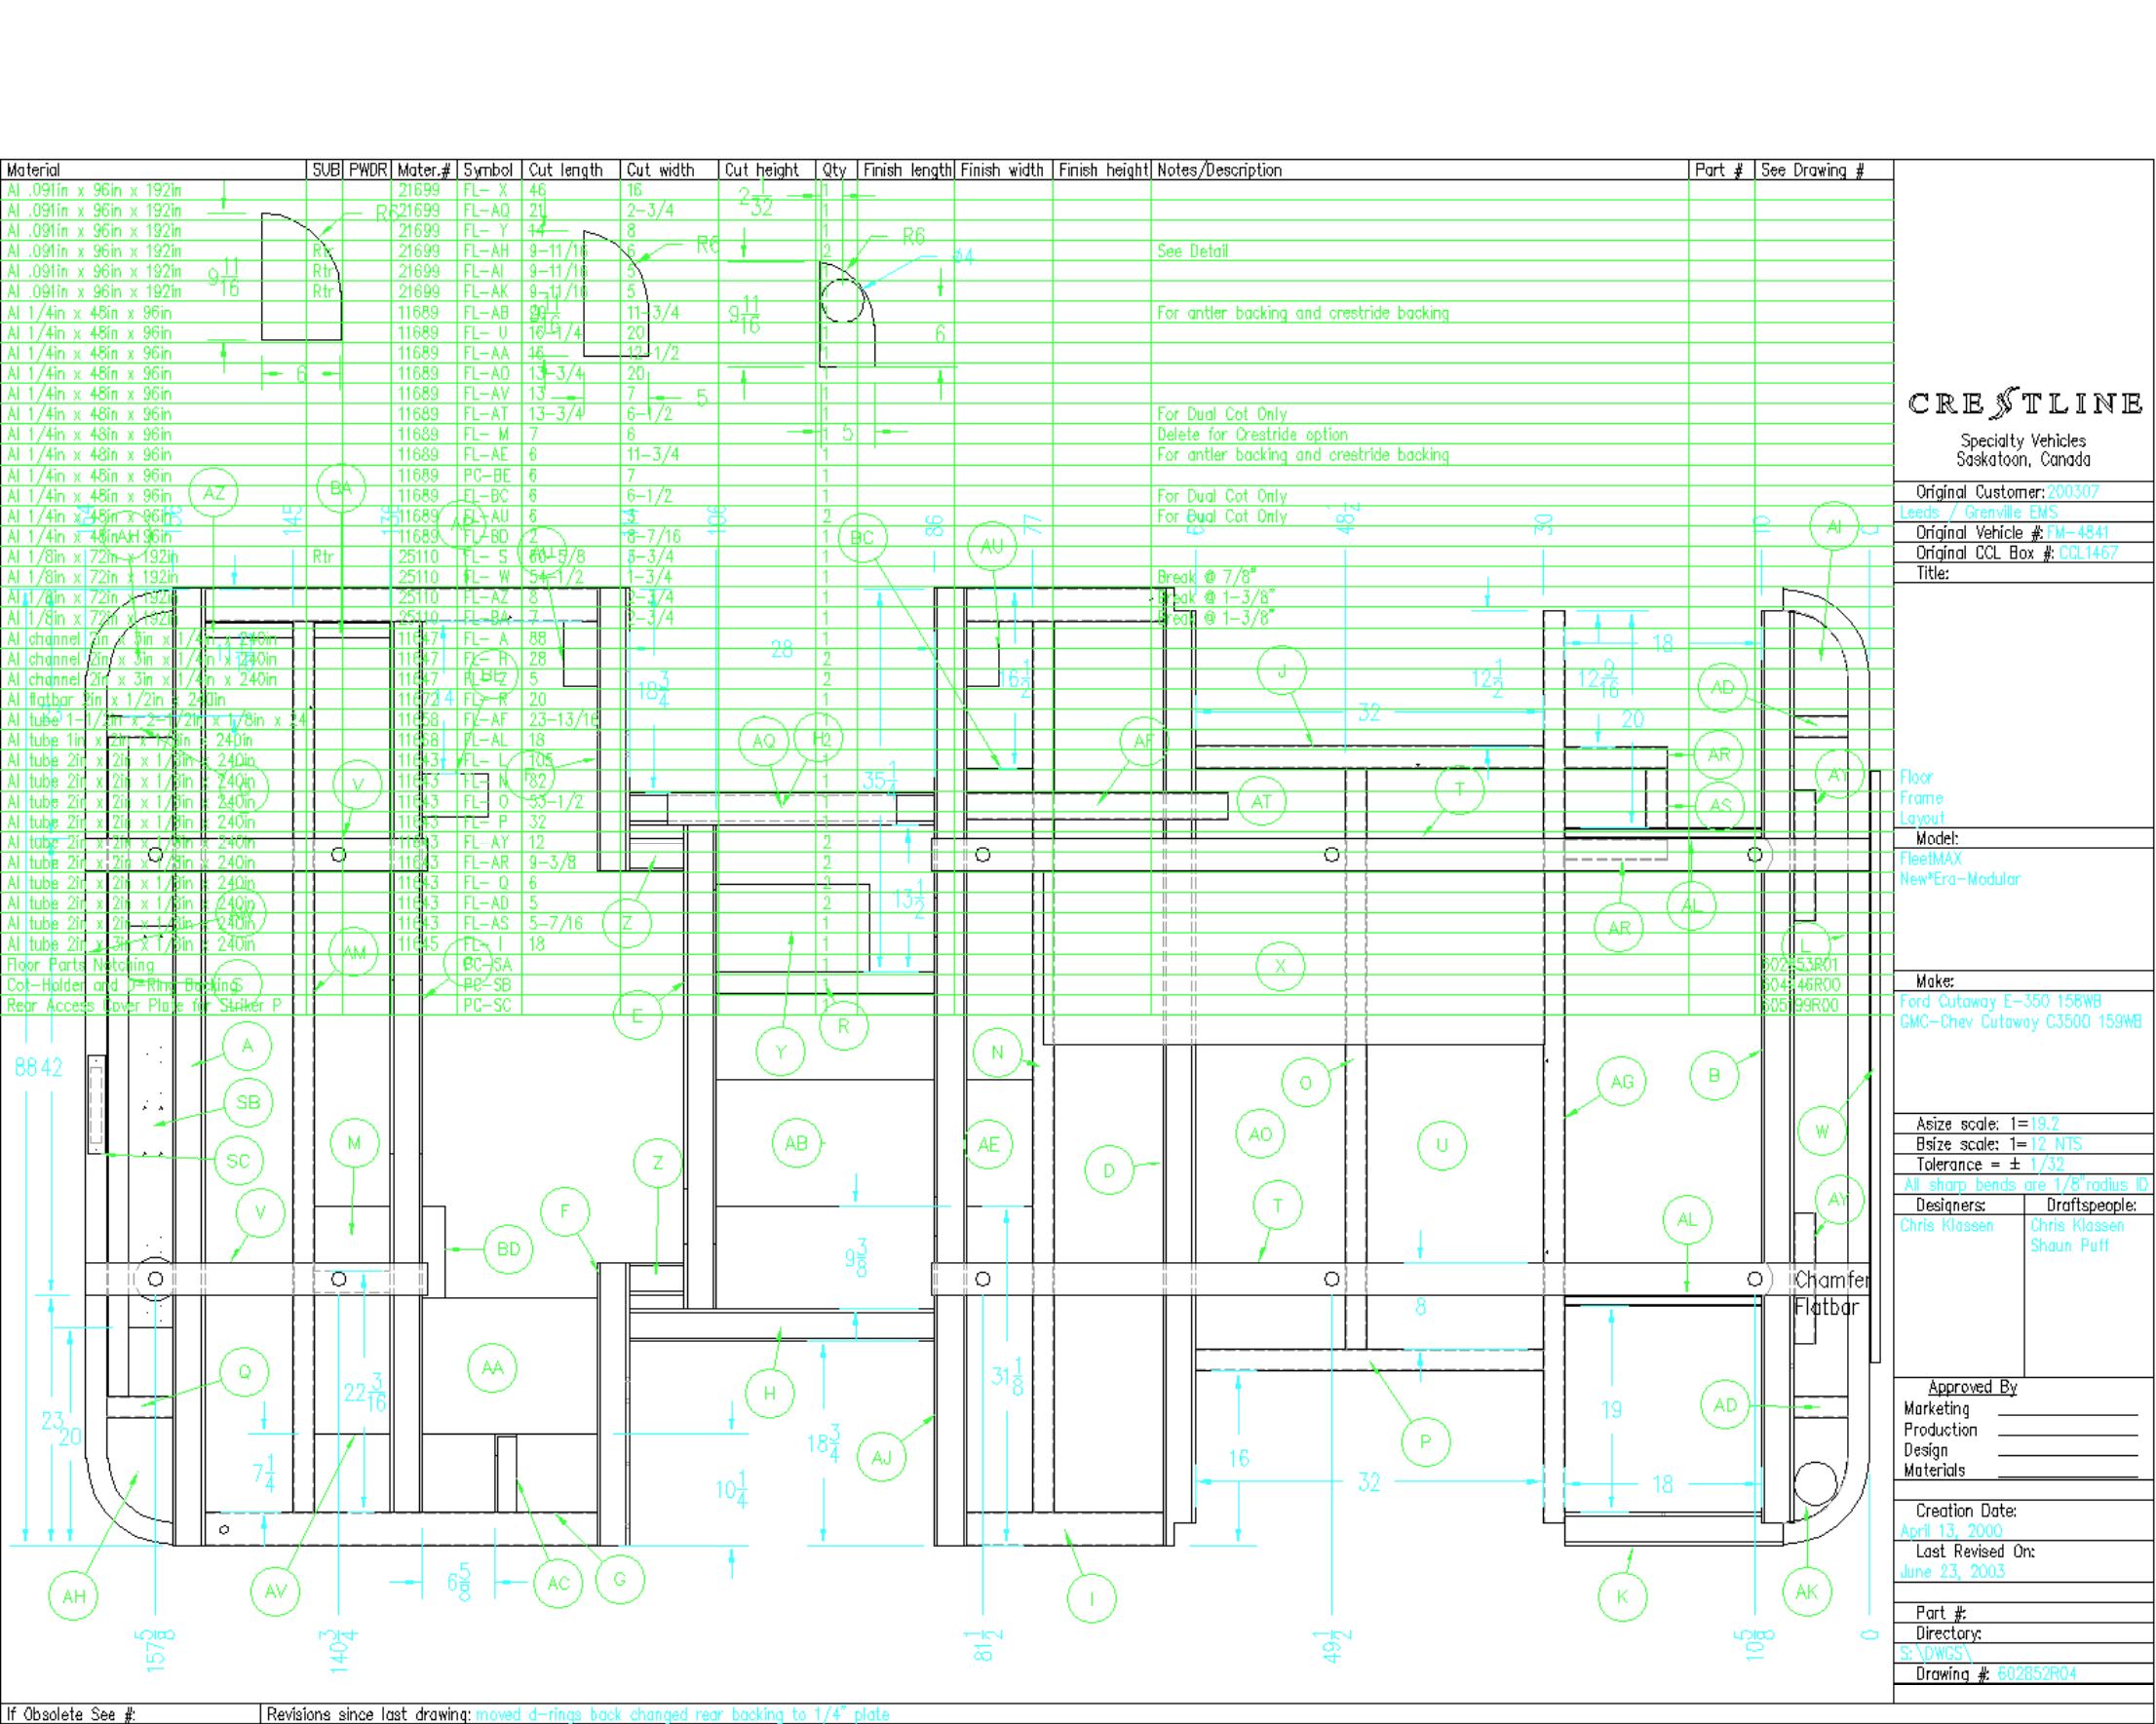The width and height of the screenshot is (2156, 1724).
Task: Click the AK callout balloon
Action: (1806, 1592)
